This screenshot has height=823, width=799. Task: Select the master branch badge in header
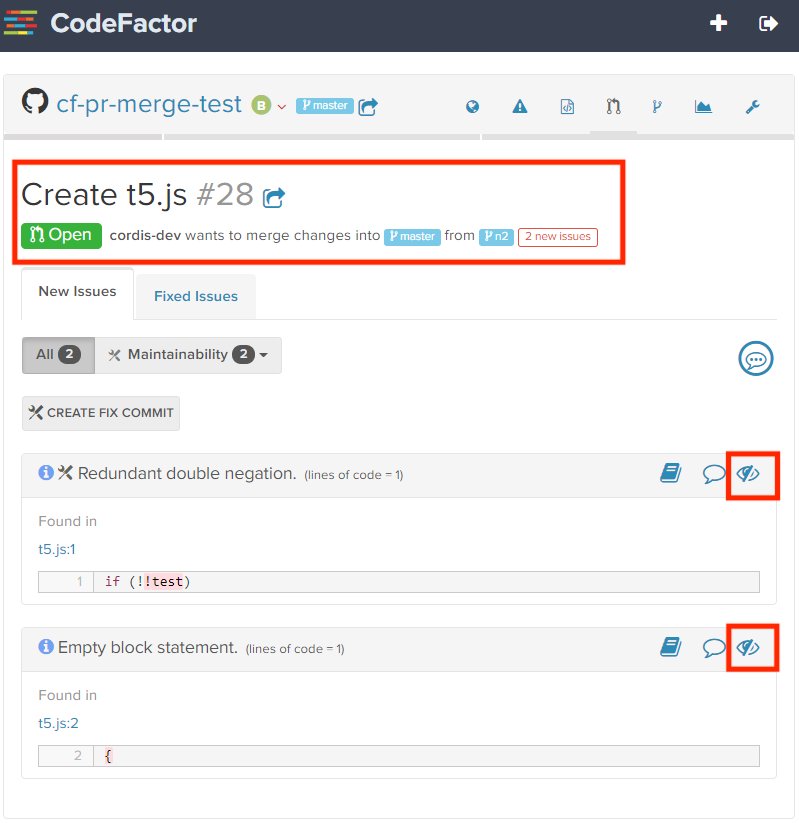click(x=325, y=105)
